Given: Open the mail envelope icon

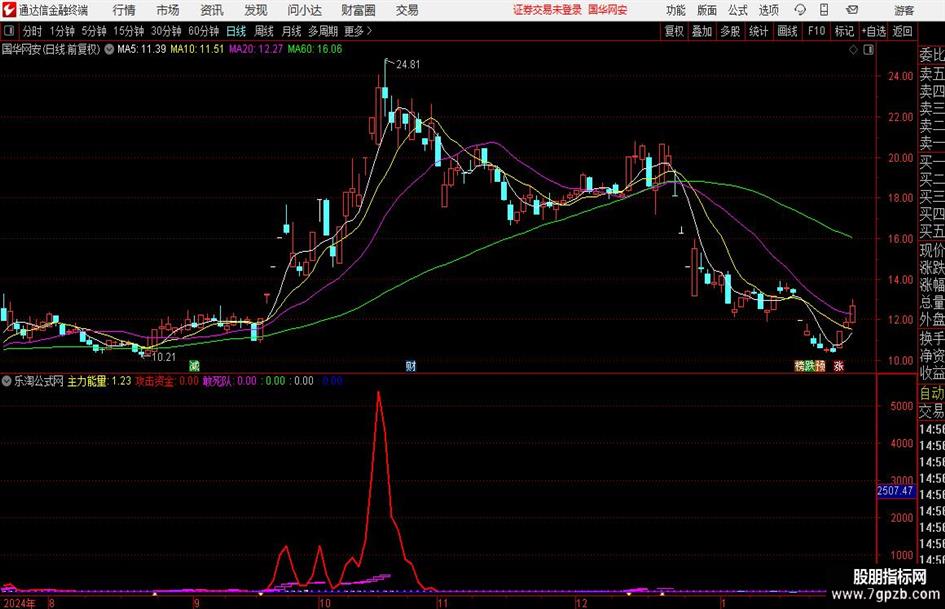Looking at the screenshot, I should (x=852, y=10).
